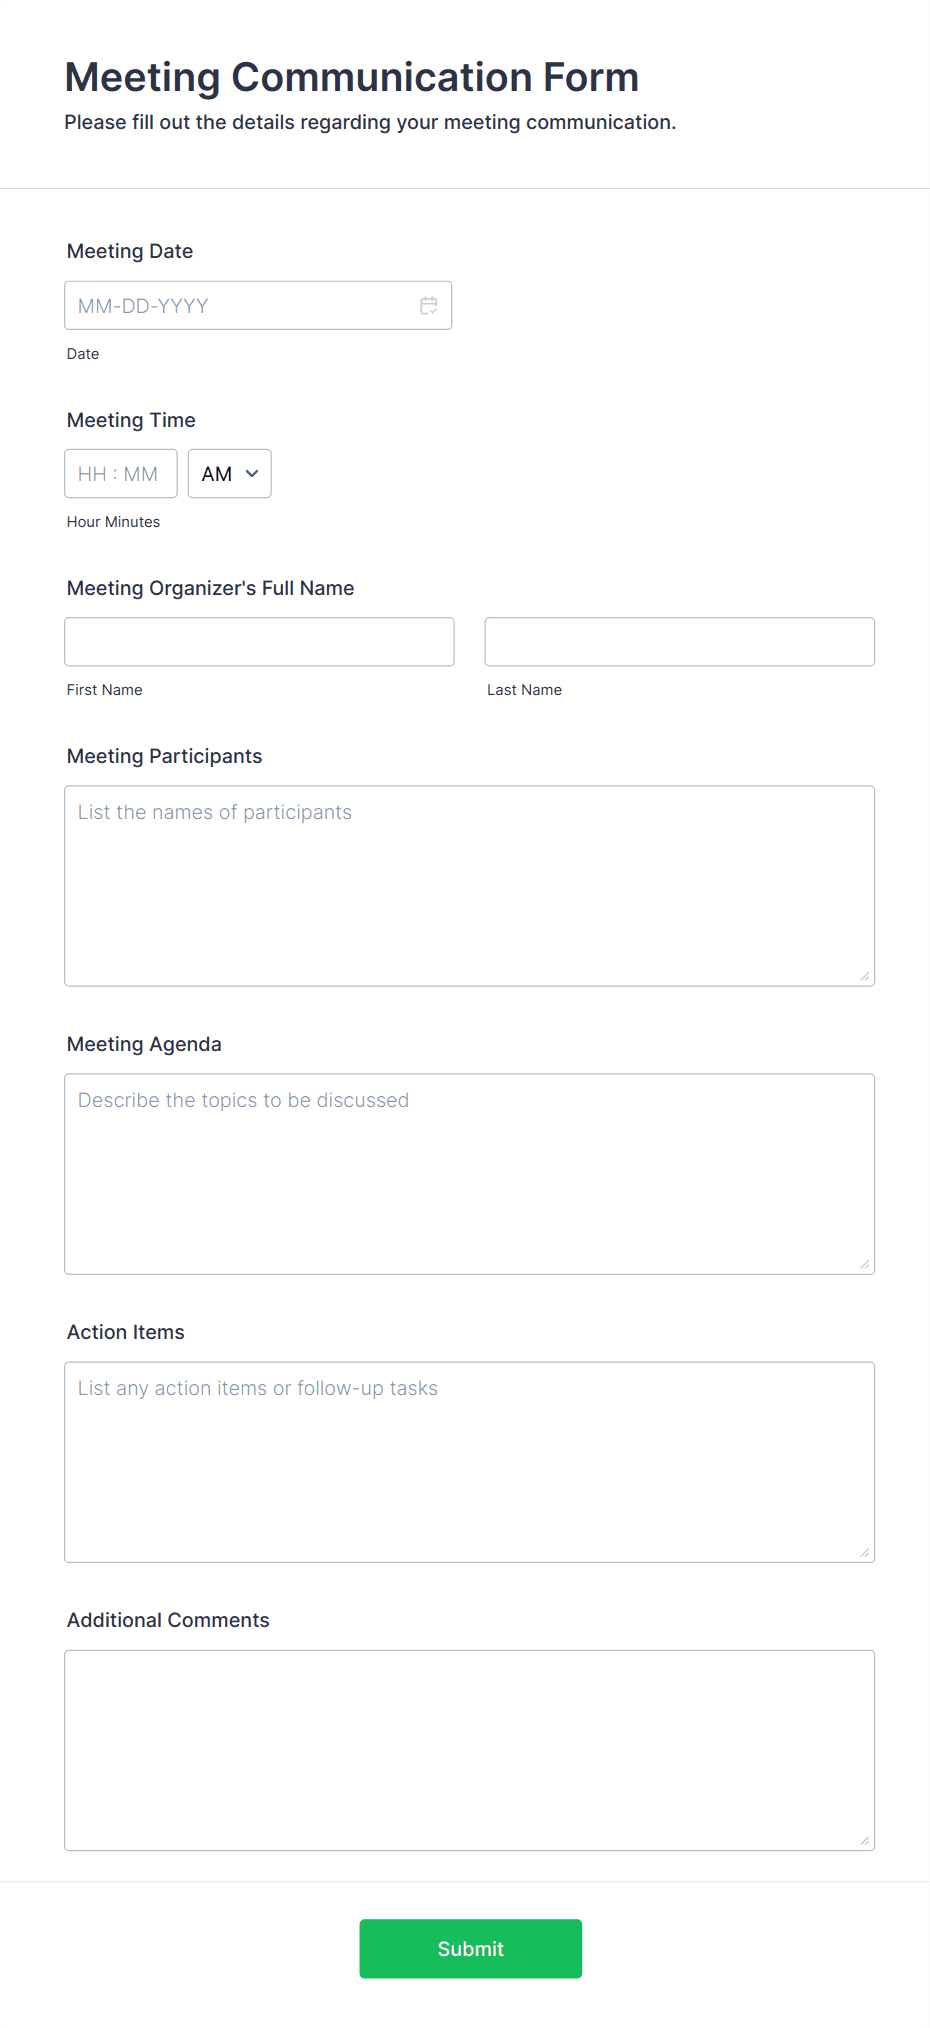Click the resize handle of Meeting Agenda box
The height and width of the screenshot is (2028, 930).
[x=864, y=1263]
